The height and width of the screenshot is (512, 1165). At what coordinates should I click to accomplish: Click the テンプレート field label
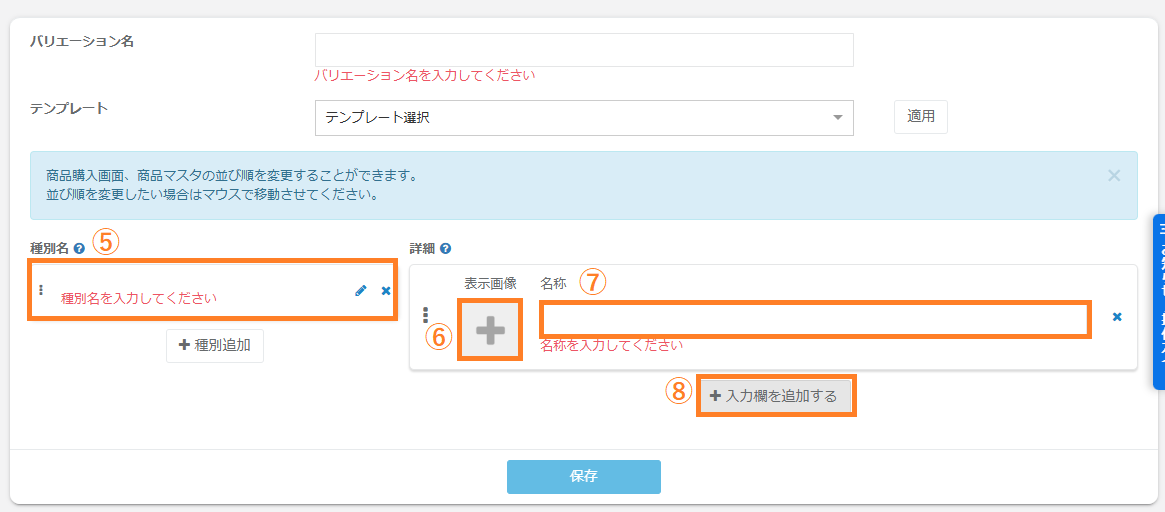[x=69, y=108]
